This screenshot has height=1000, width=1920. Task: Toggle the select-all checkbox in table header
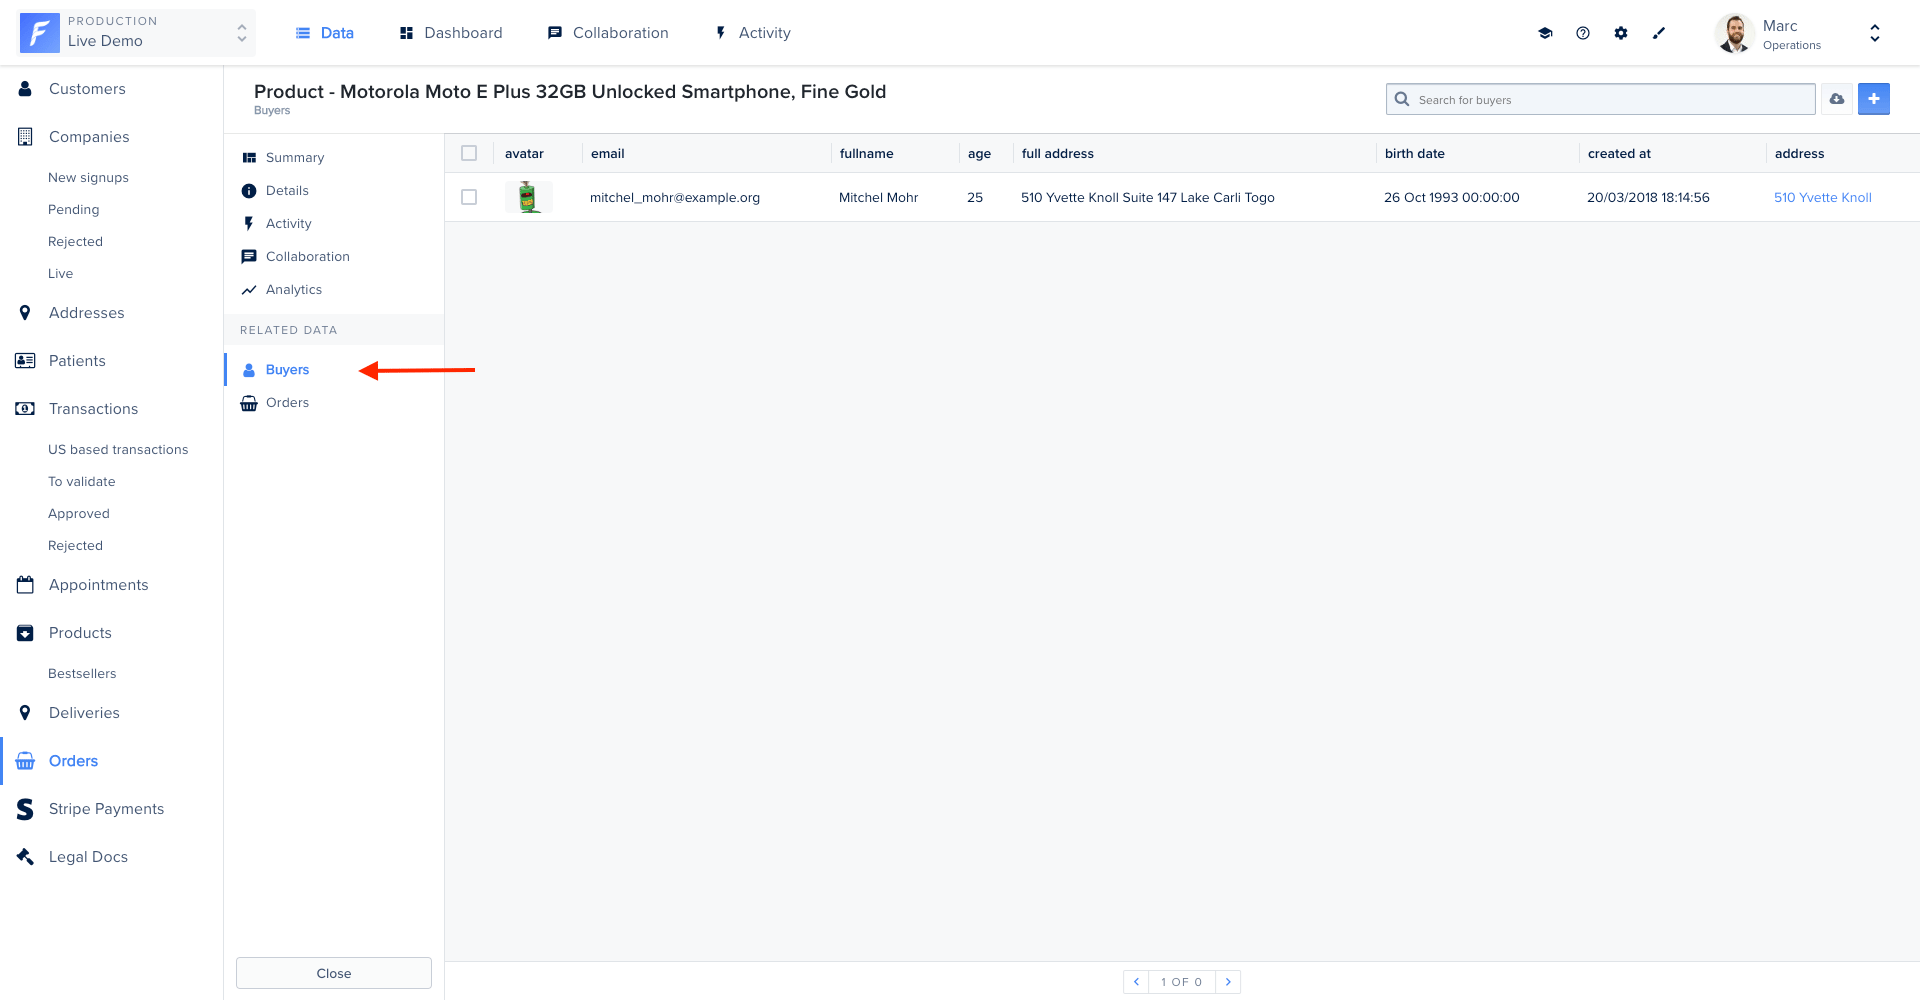469,153
